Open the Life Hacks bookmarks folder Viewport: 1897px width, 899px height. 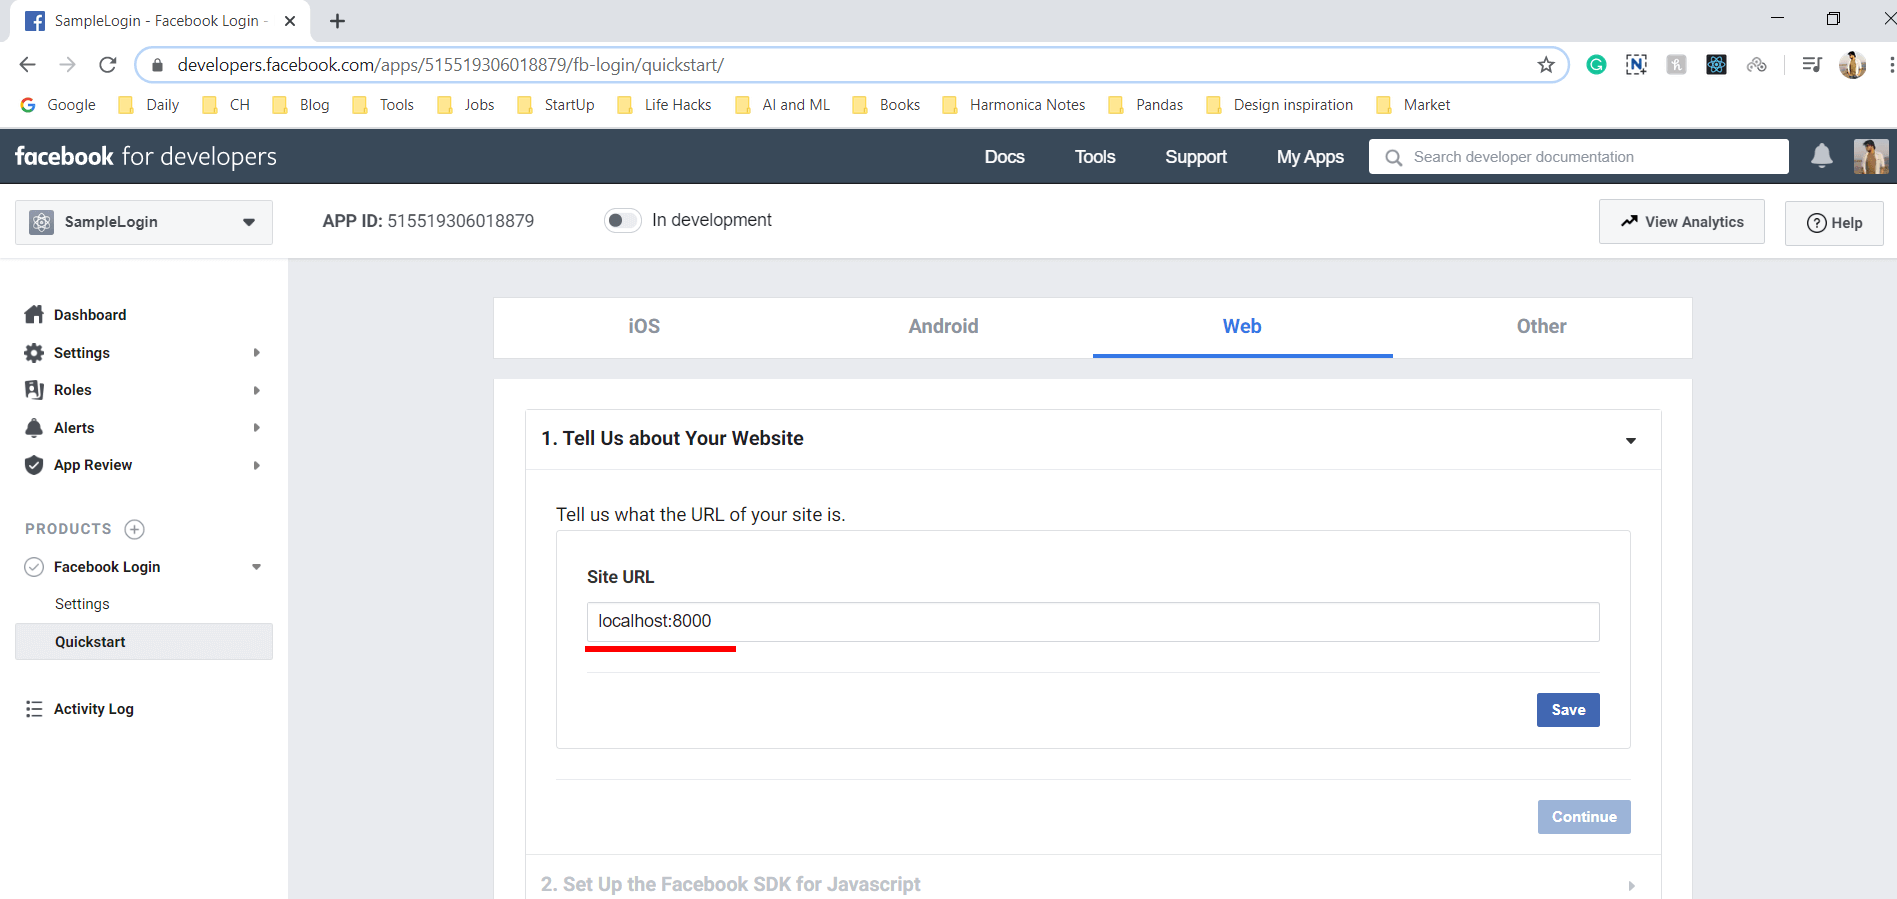[x=664, y=105]
